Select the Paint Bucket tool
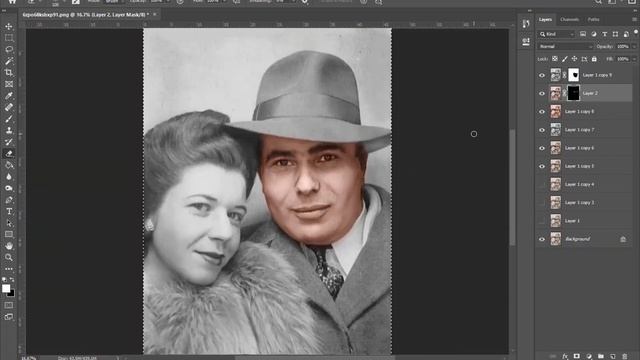 click(9, 165)
